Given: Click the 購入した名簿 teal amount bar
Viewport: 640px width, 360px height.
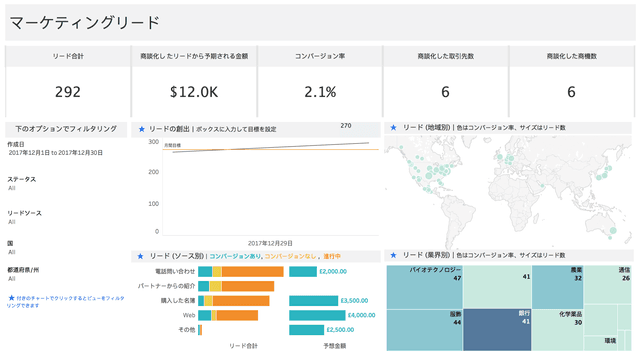Looking at the screenshot, I should point(313,301).
